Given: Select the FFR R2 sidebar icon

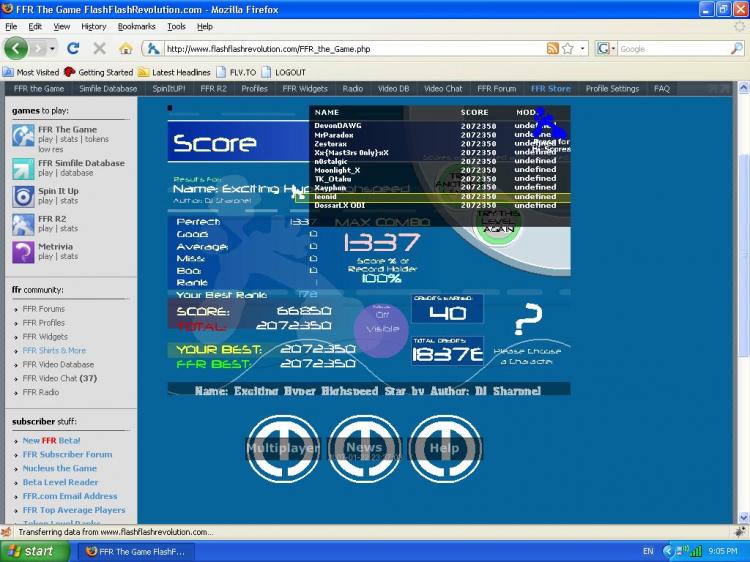Looking at the screenshot, I should [23, 225].
